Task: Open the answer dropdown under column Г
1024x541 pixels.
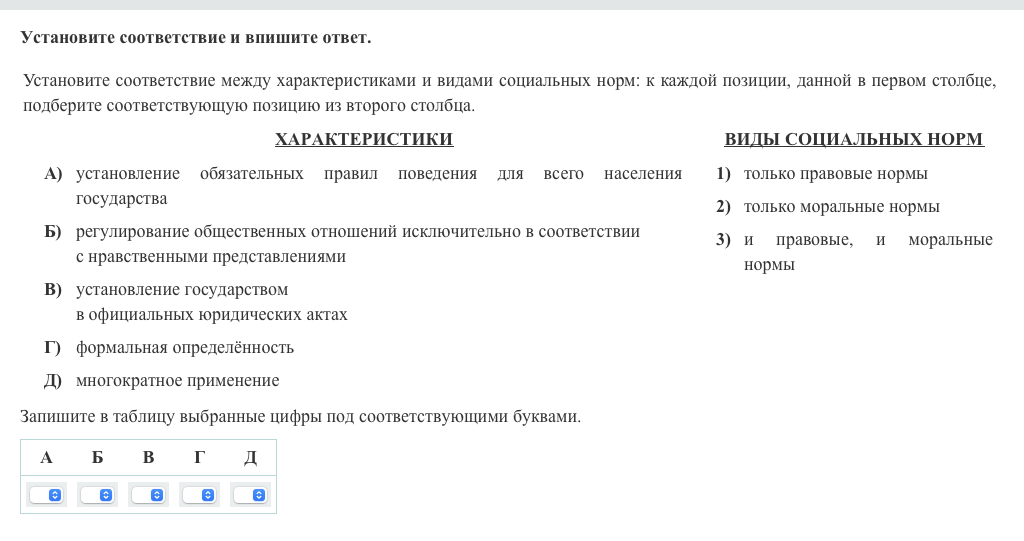Action: (199, 495)
